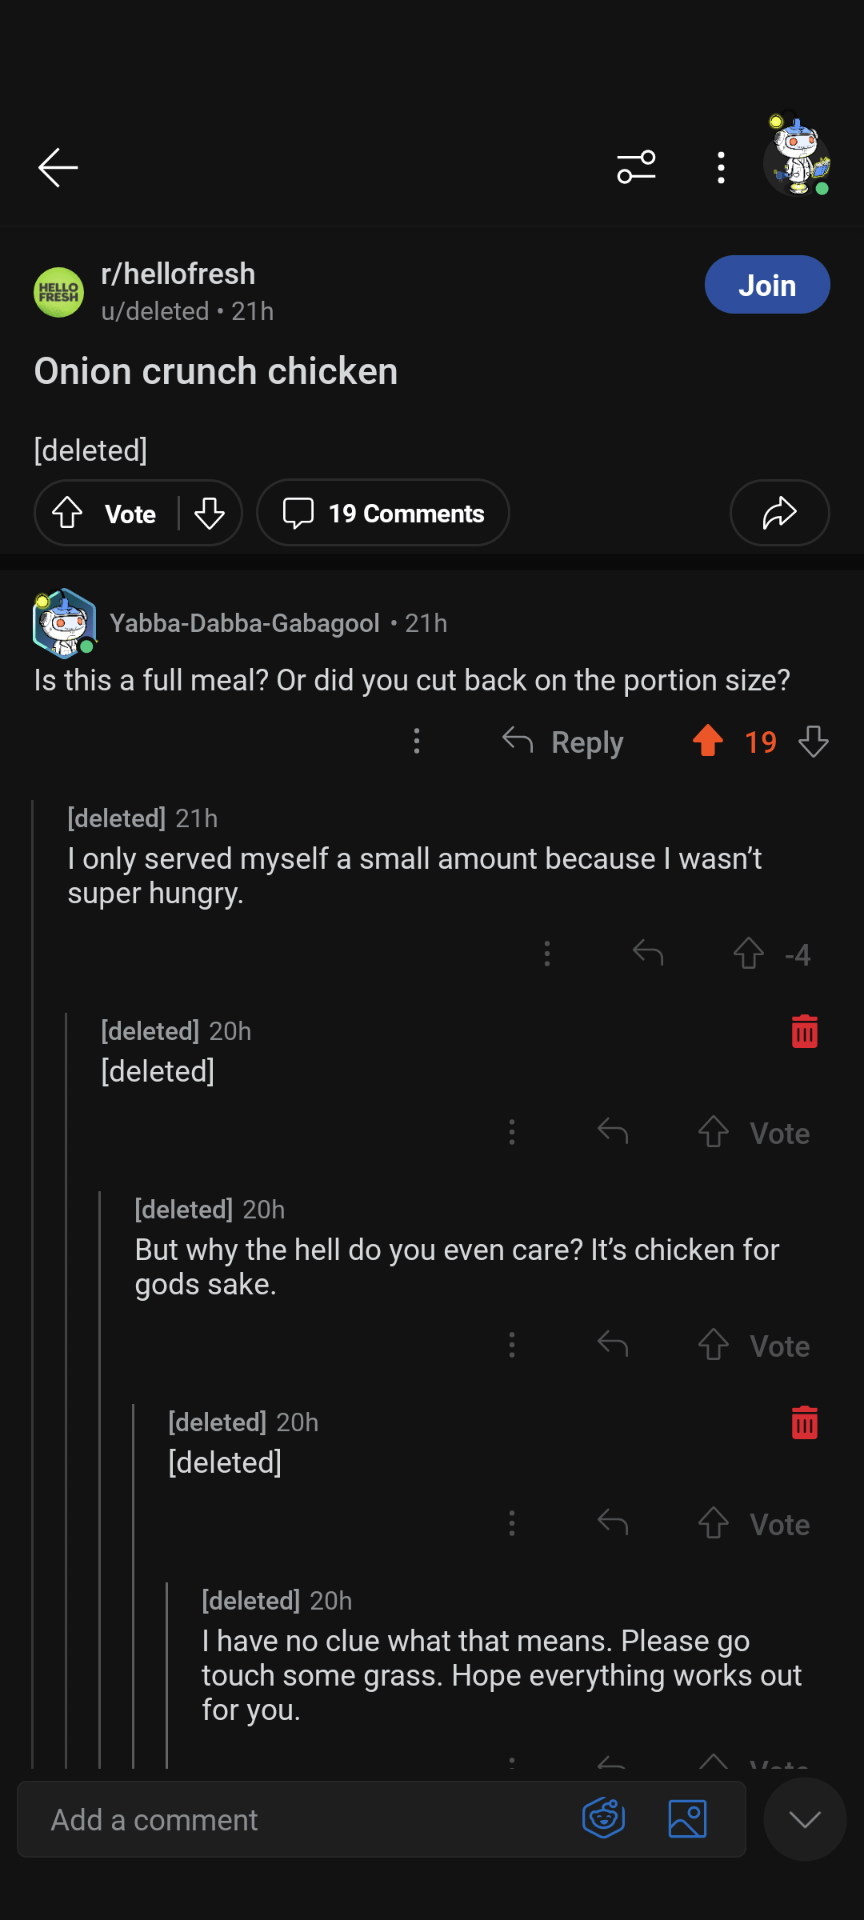
Task: Downvote Yabba-Dabba-Gabagool's comment
Action: point(814,741)
